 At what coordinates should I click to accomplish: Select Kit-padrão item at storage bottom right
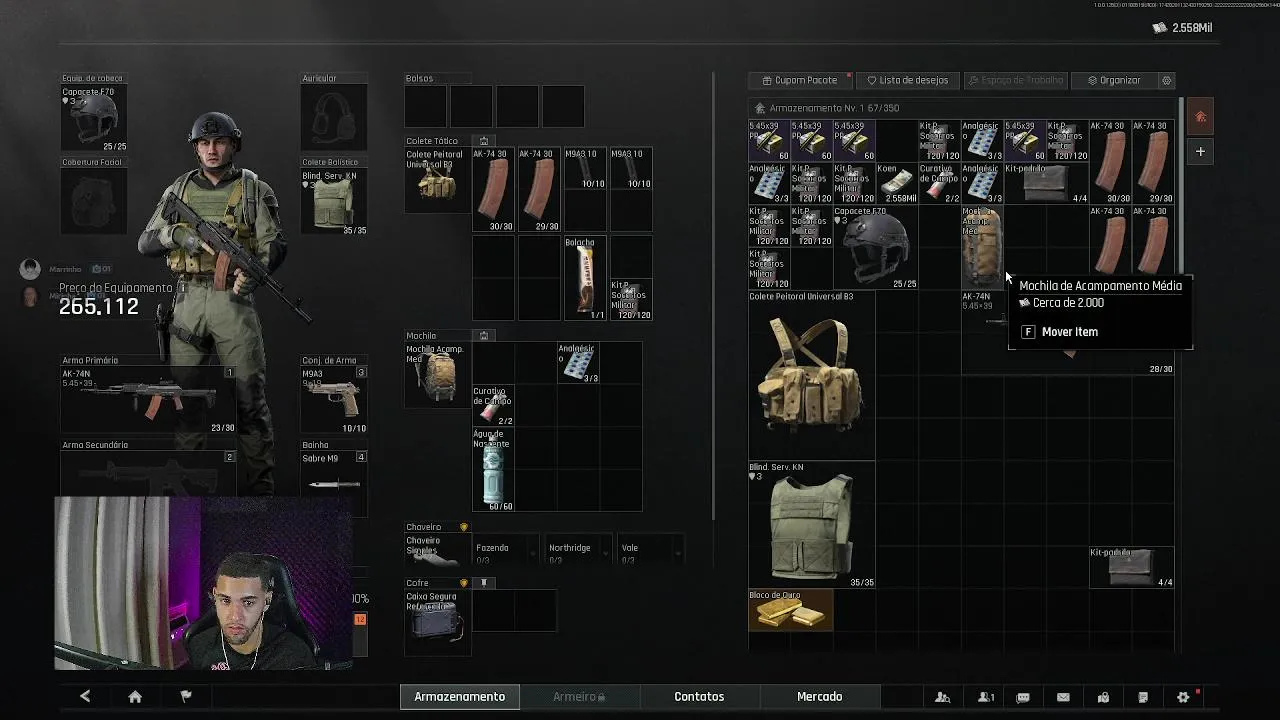pos(1131,567)
